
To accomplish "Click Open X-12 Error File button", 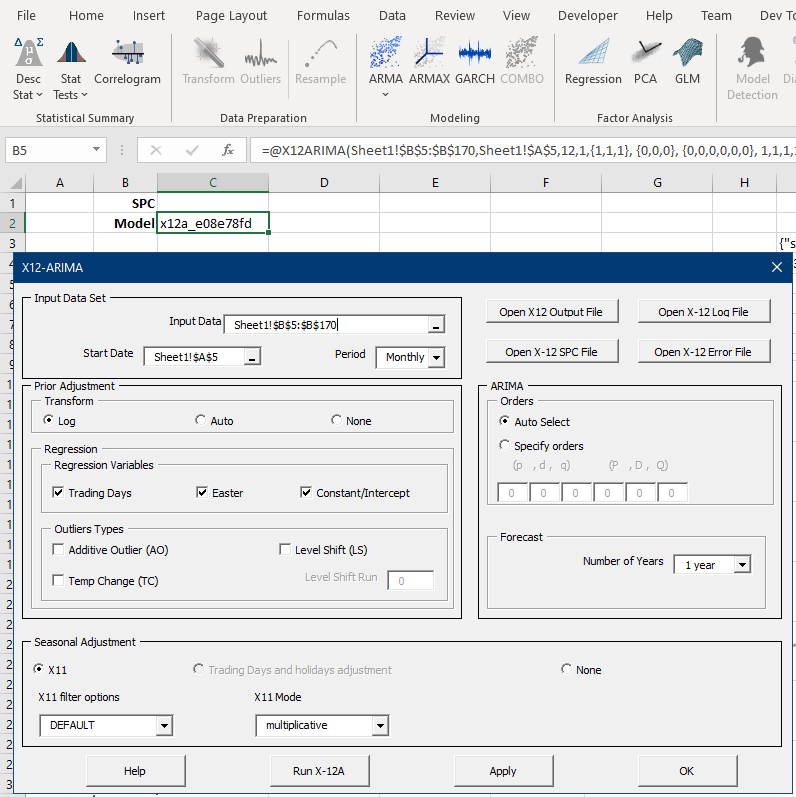I will tap(703, 351).
